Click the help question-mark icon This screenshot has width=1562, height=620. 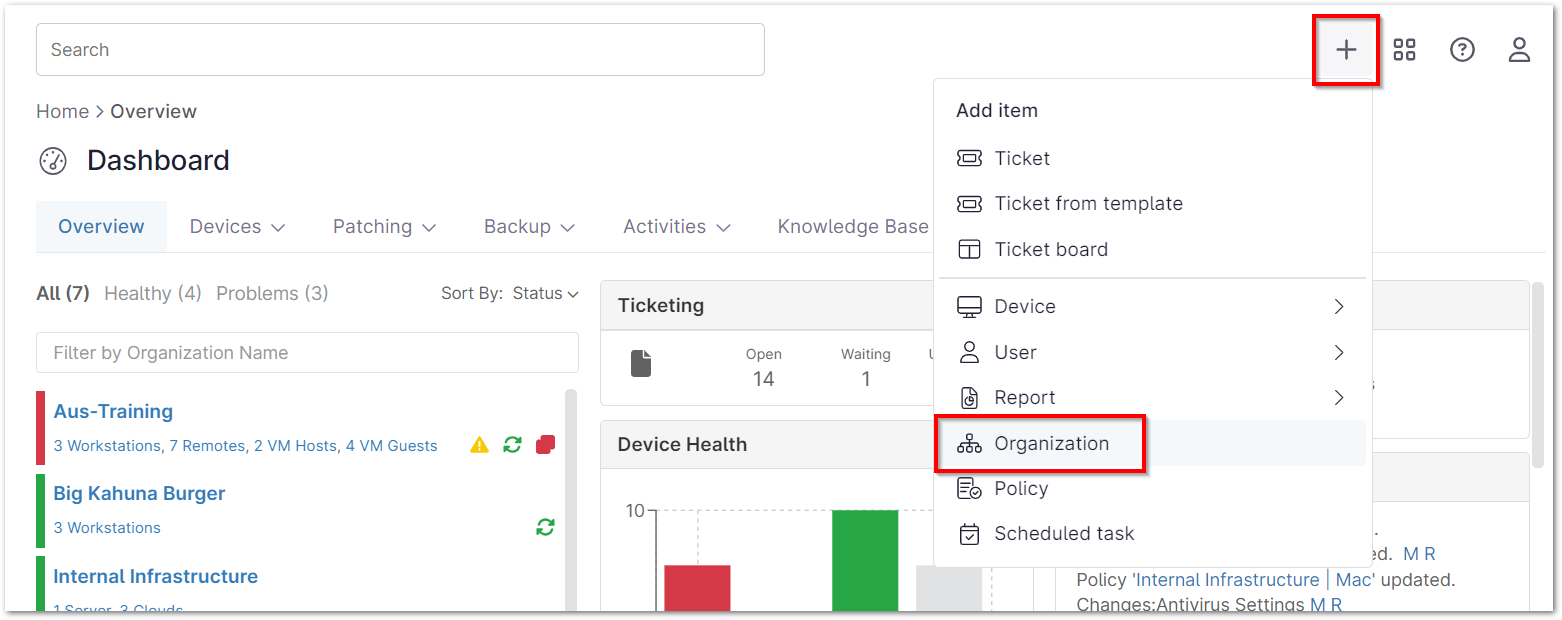(x=1461, y=49)
